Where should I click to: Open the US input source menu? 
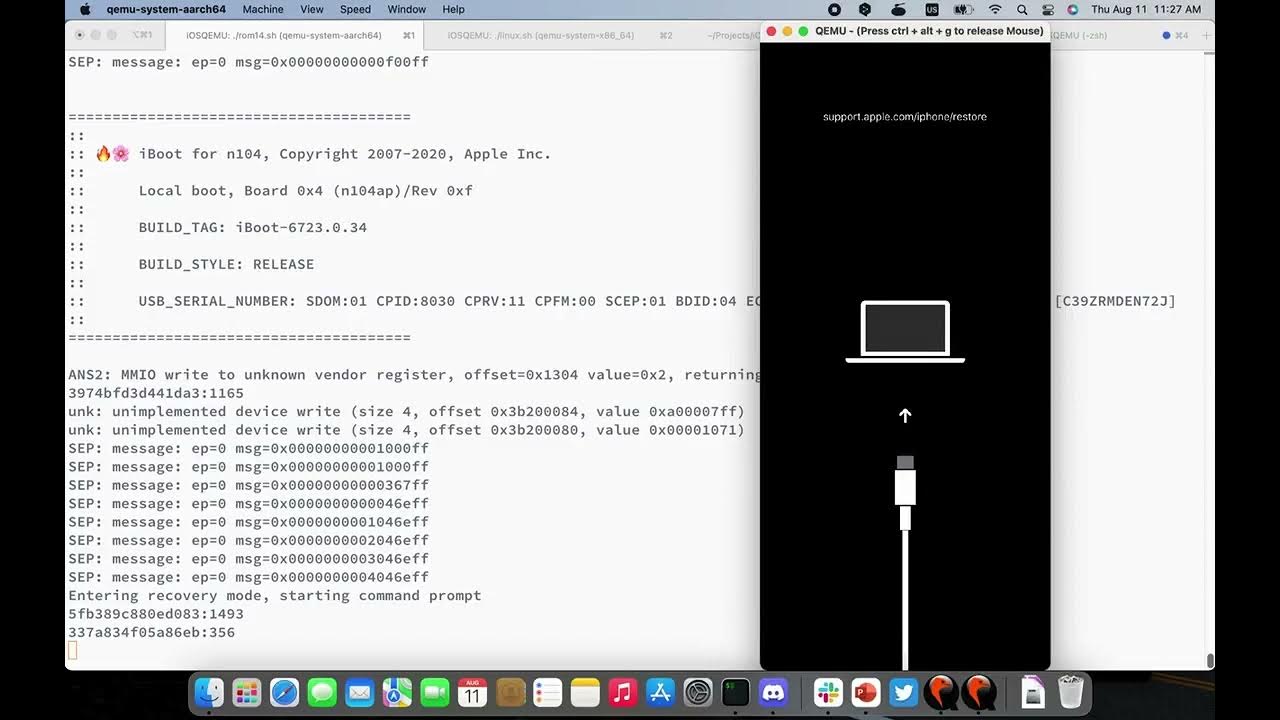pos(932,9)
